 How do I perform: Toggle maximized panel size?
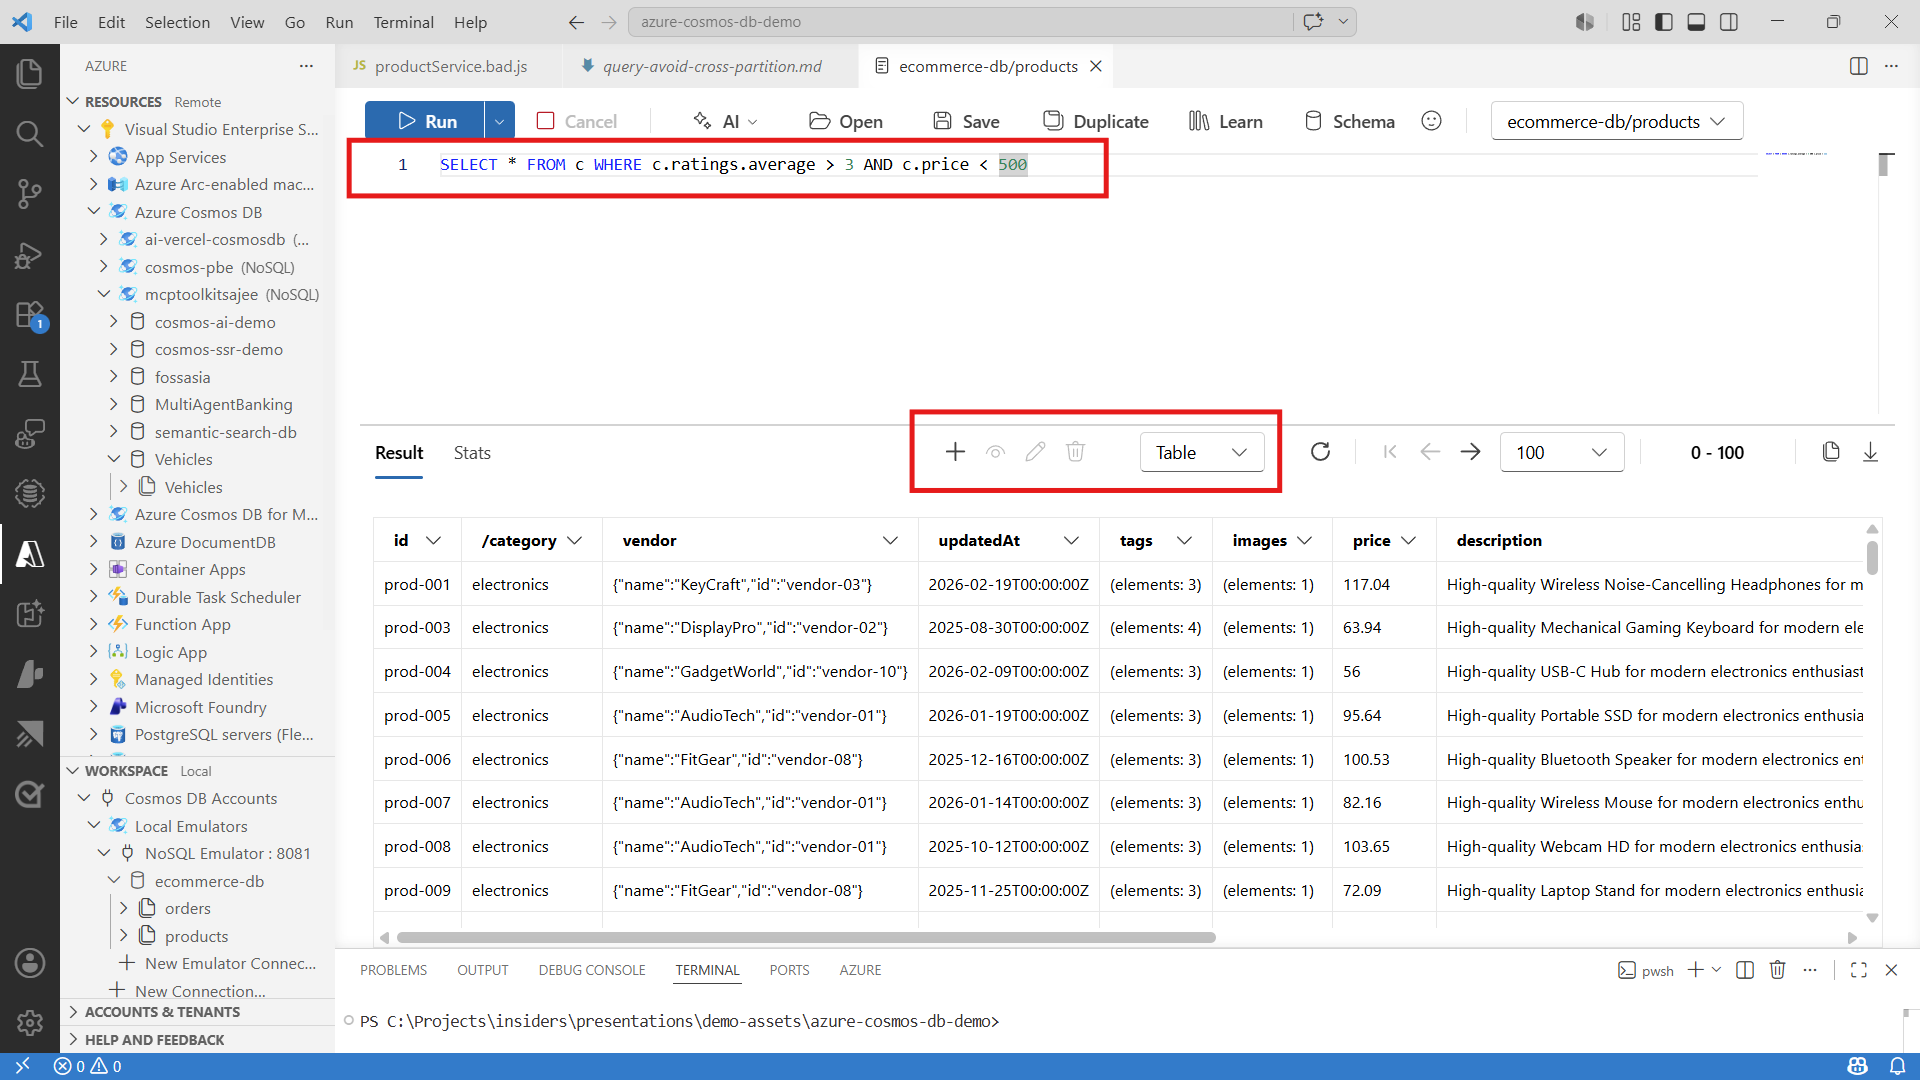coord(1858,970)
